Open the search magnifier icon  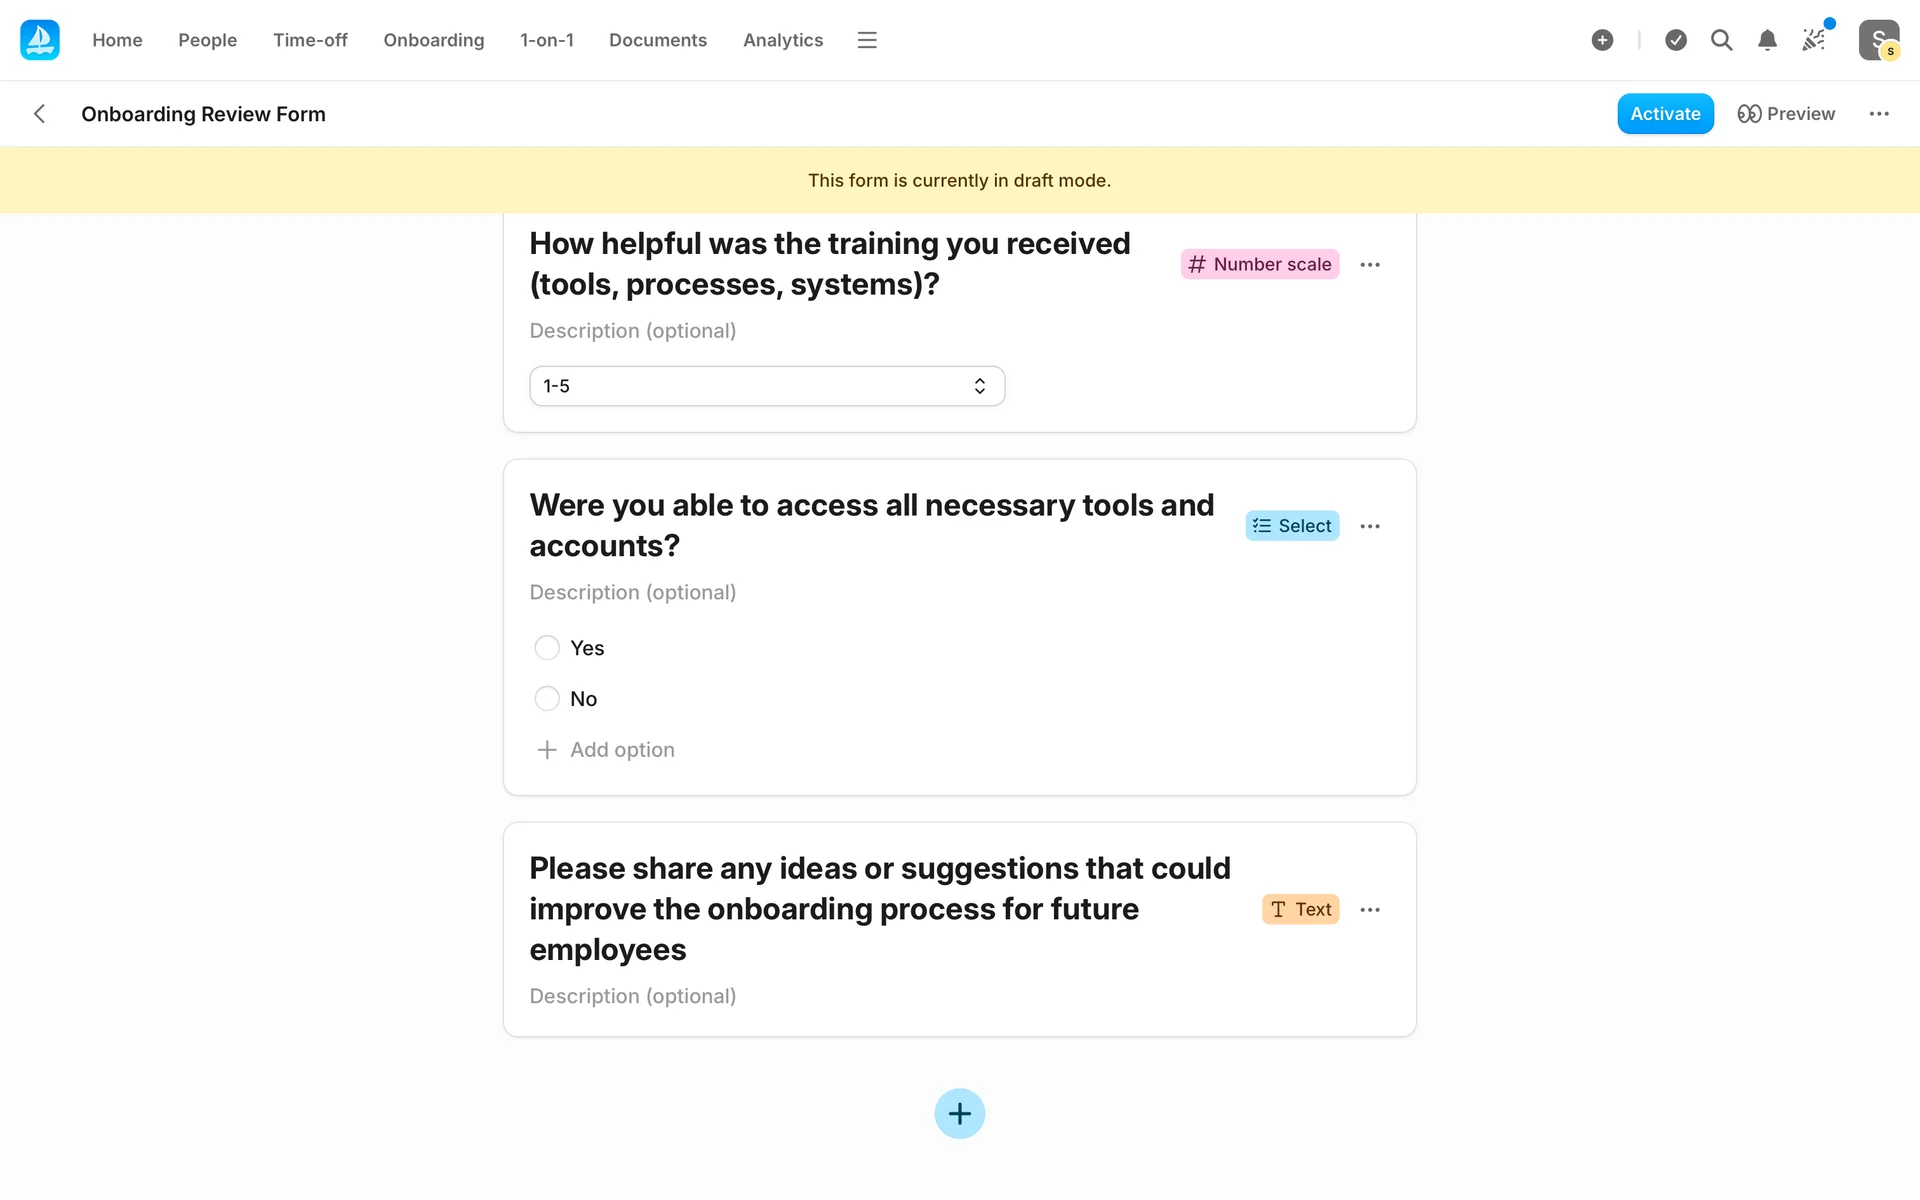pos(1721,40)
